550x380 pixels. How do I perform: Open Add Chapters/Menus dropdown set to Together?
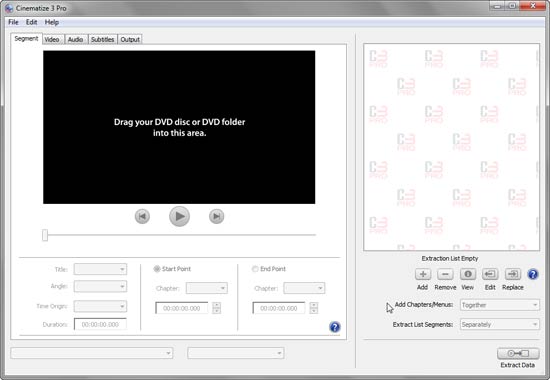point(499,305)
